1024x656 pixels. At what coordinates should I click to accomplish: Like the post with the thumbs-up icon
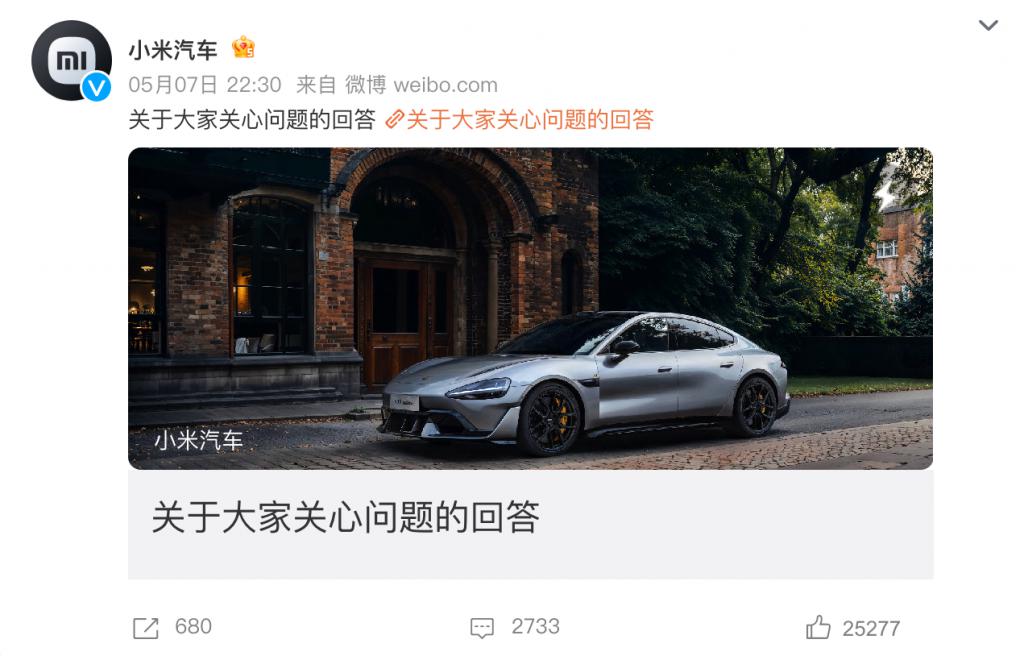click(818, 627)
